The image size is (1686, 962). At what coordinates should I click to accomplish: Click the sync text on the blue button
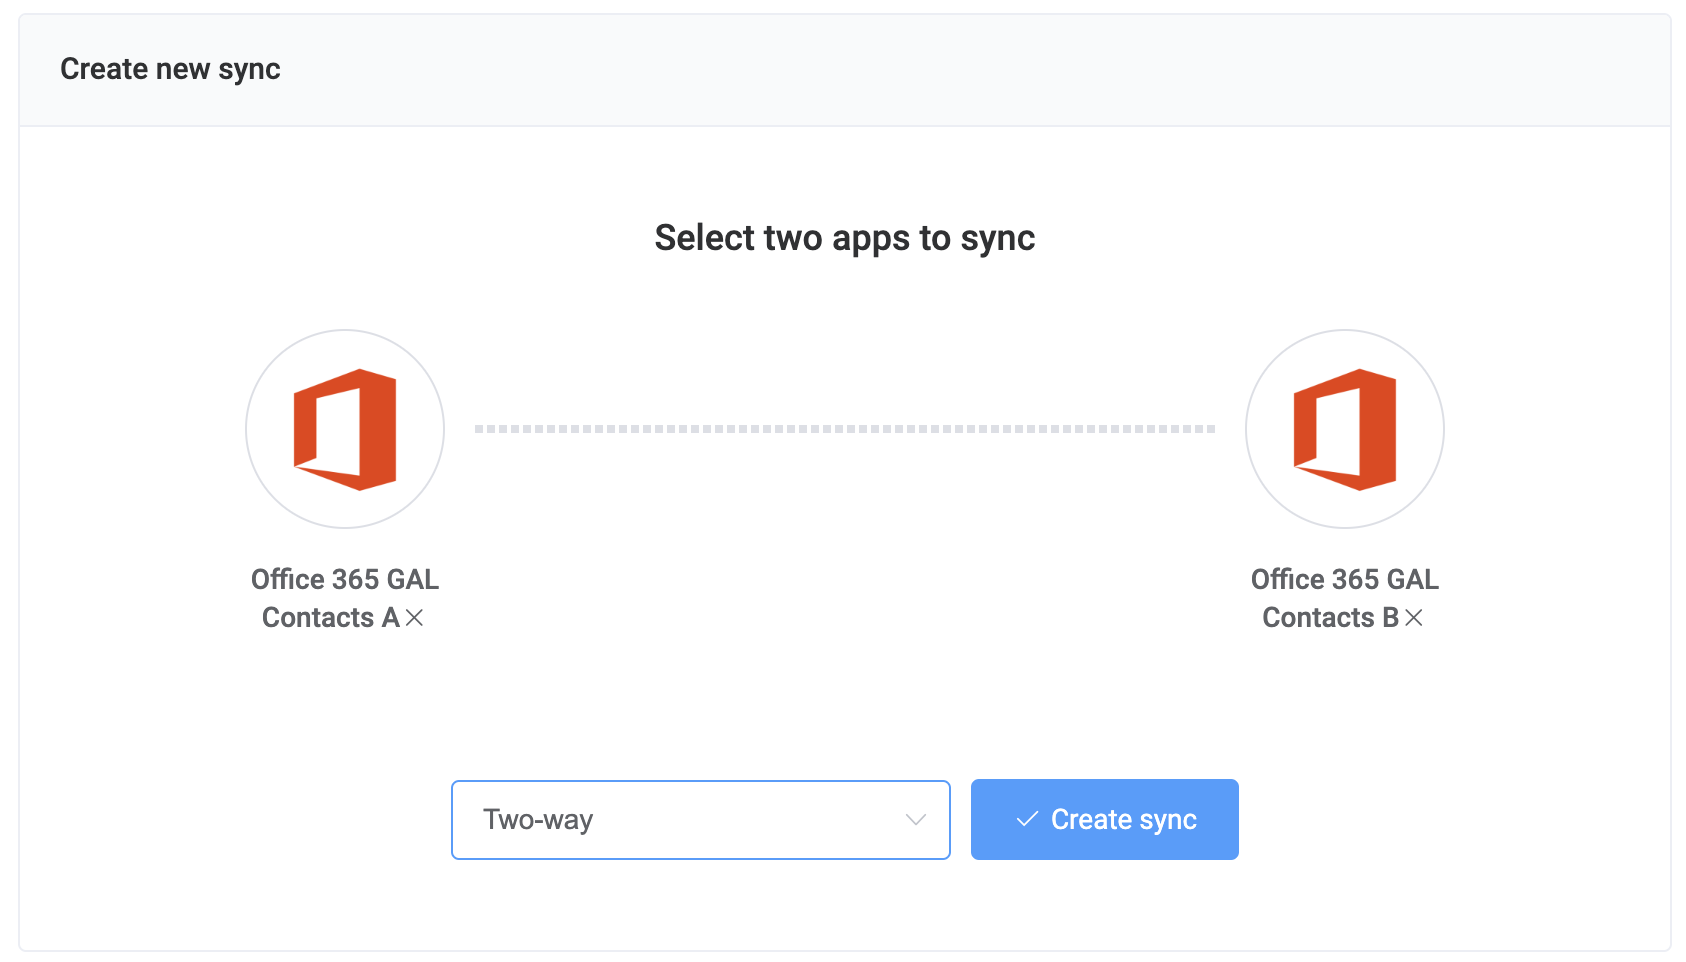[x=1168, y=820]
